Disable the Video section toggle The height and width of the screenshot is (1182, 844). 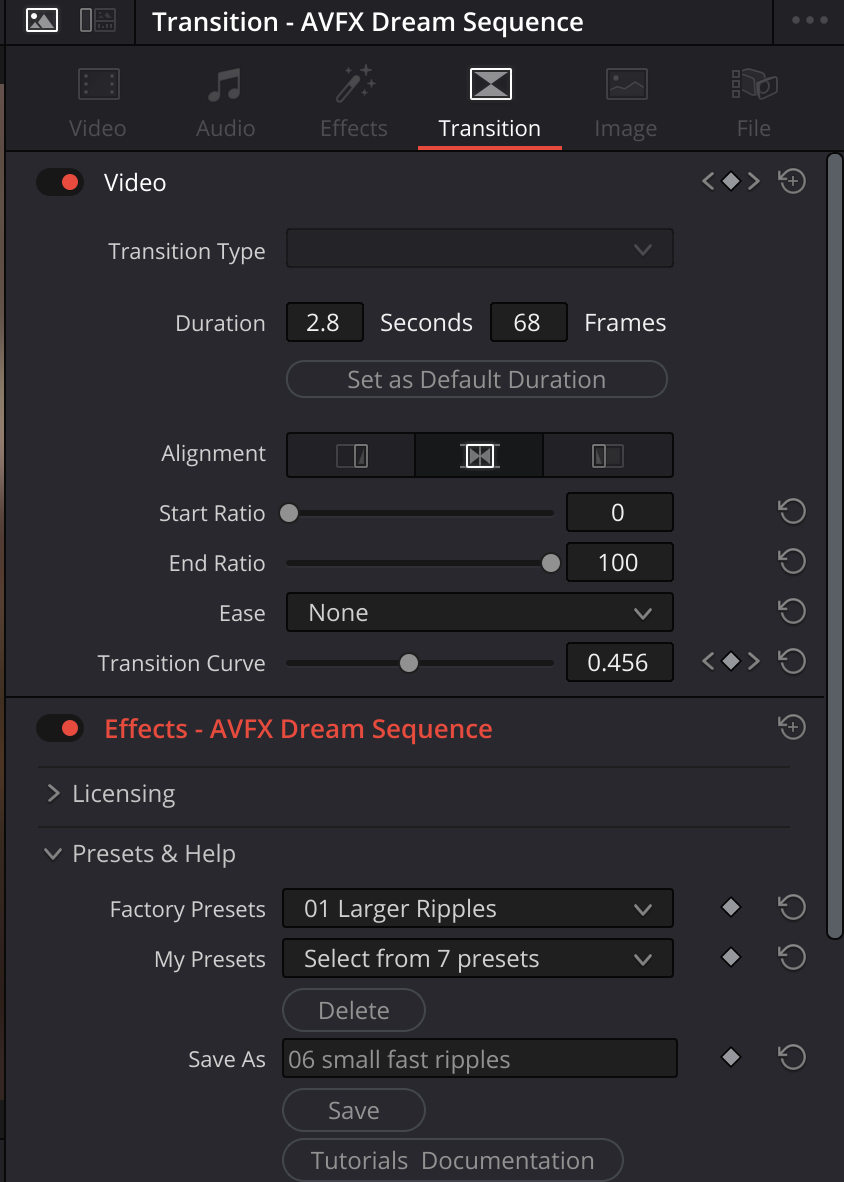tap(60, 182)
